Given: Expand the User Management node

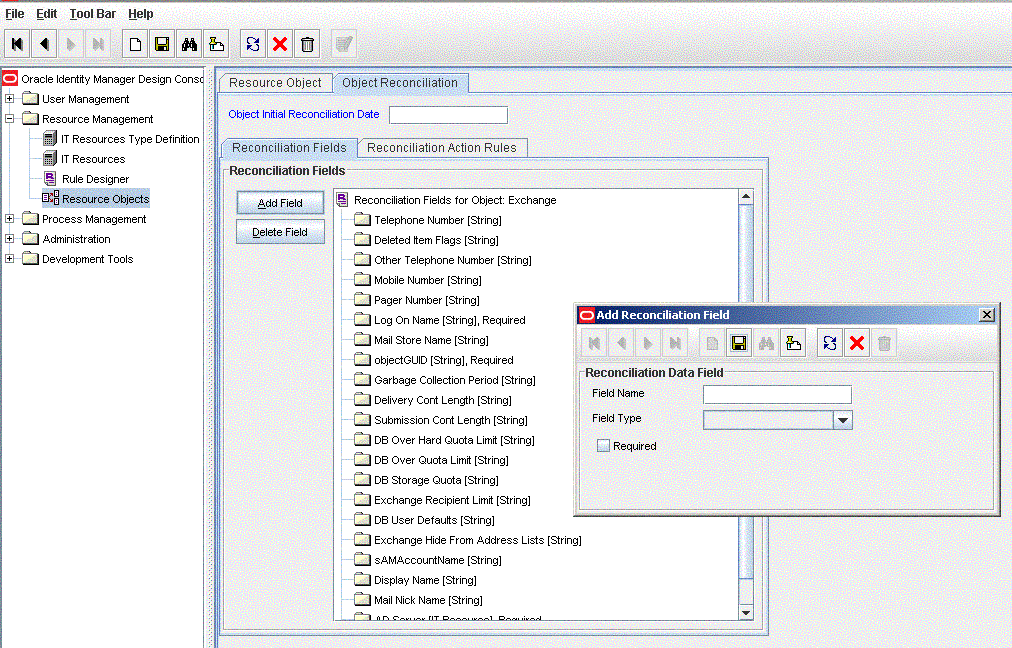Looking at the screenshot, I should point(9,99).
